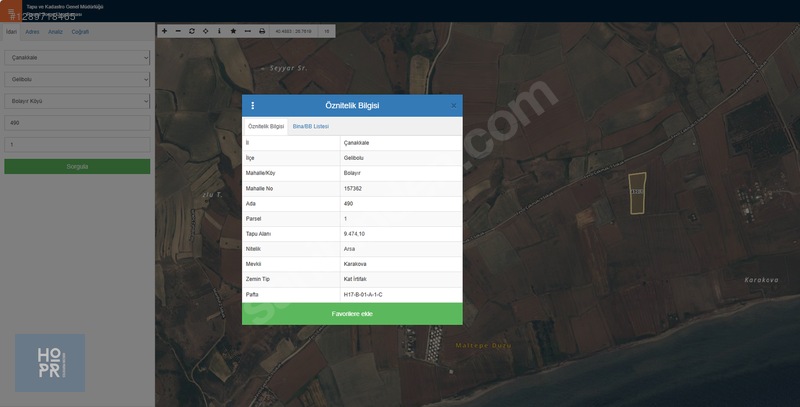
Task: Open the İdari tab in the sidebar
Action: [x=11, y=32]
